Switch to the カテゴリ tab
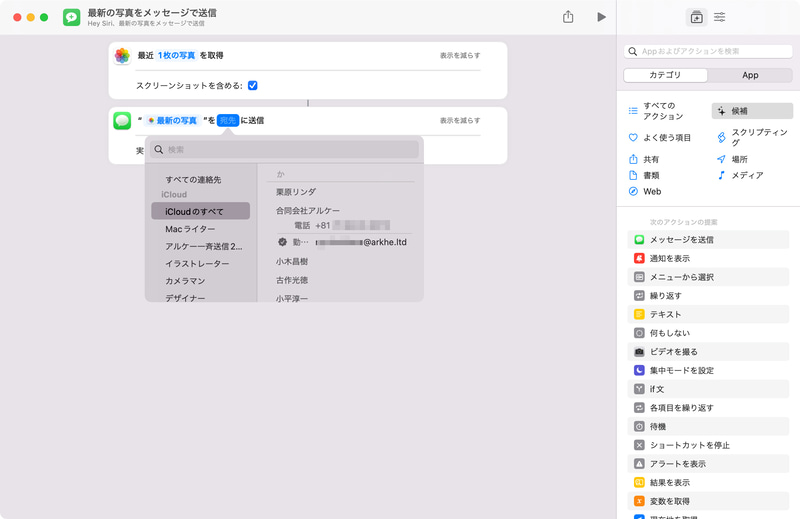The image size is (800, 519). tap(665, 75)
